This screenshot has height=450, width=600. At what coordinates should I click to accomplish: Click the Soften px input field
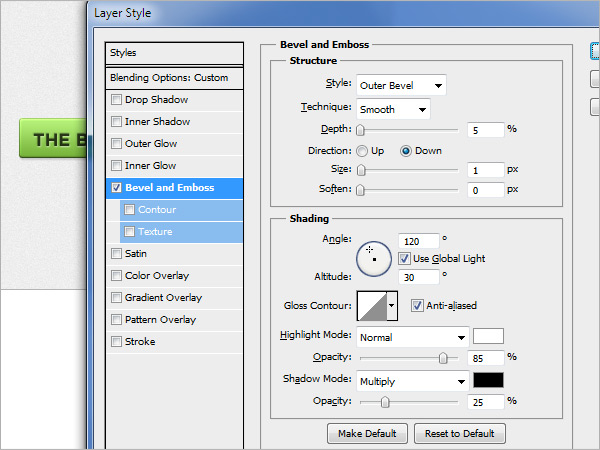(486, 190)
